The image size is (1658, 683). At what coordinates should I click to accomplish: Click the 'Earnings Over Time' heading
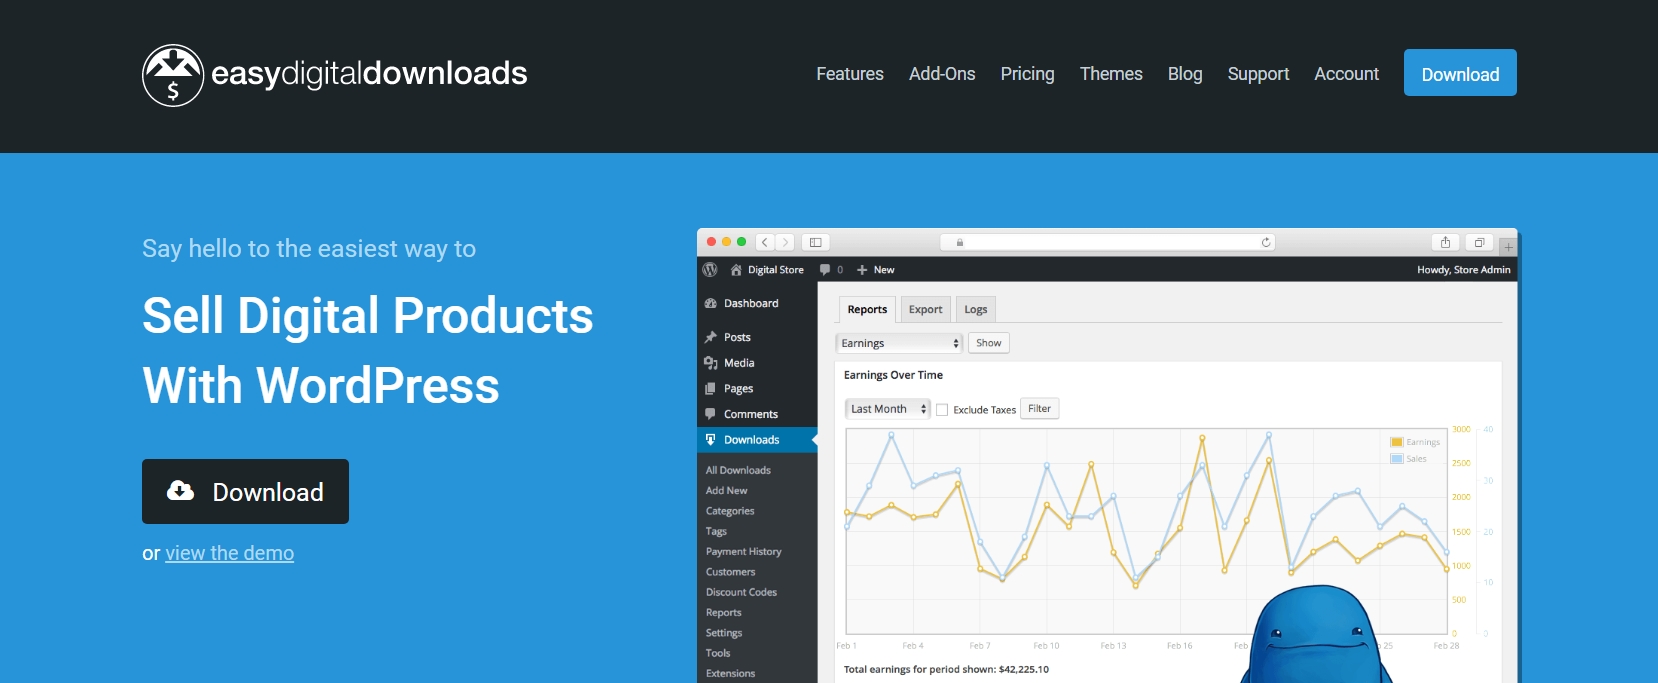pos(893,375)
